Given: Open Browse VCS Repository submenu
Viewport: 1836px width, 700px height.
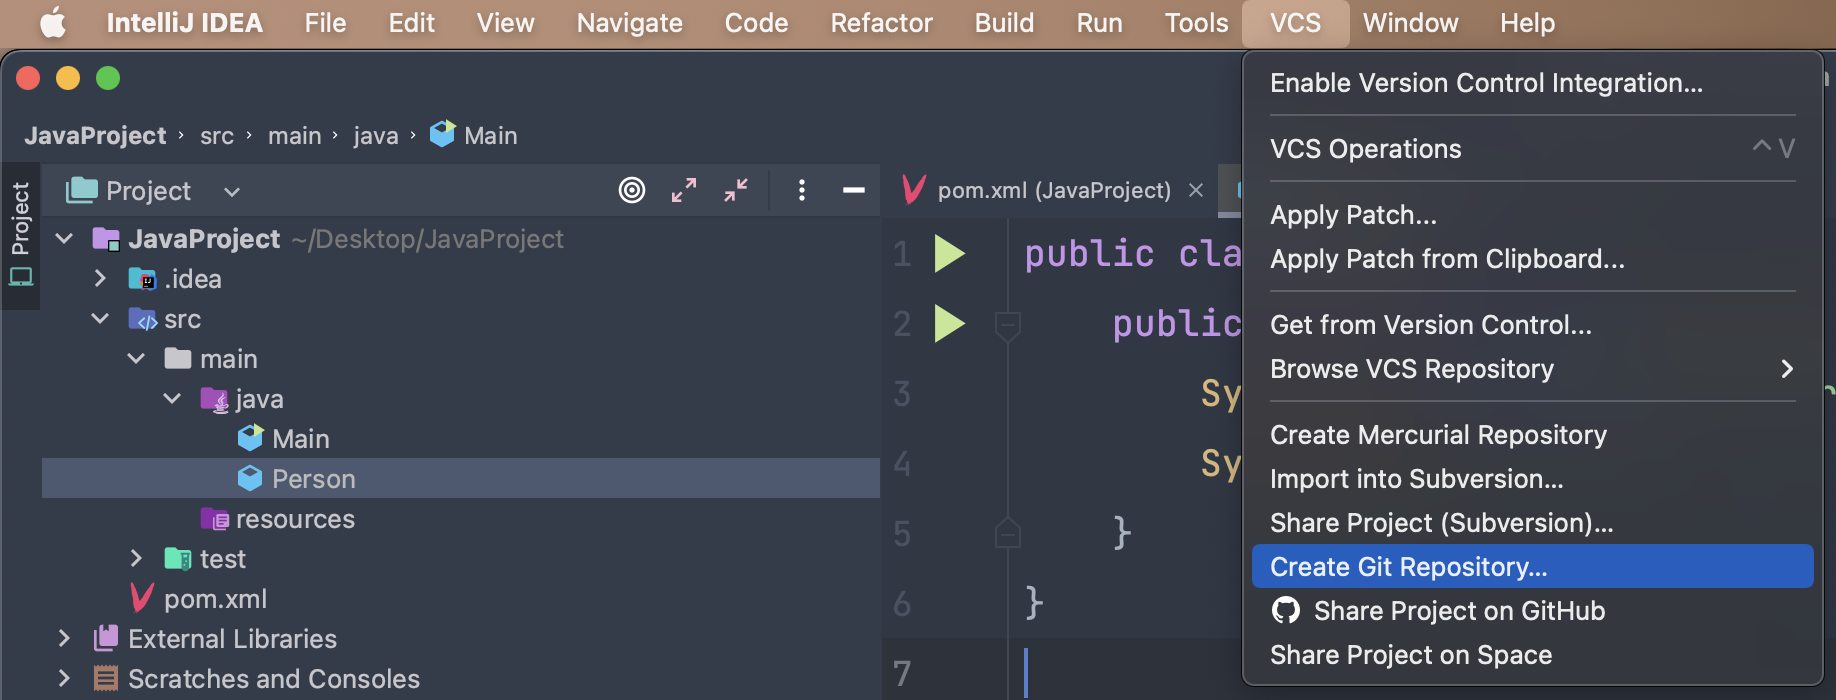Looking at the screenshot, I should [1532, 369].
